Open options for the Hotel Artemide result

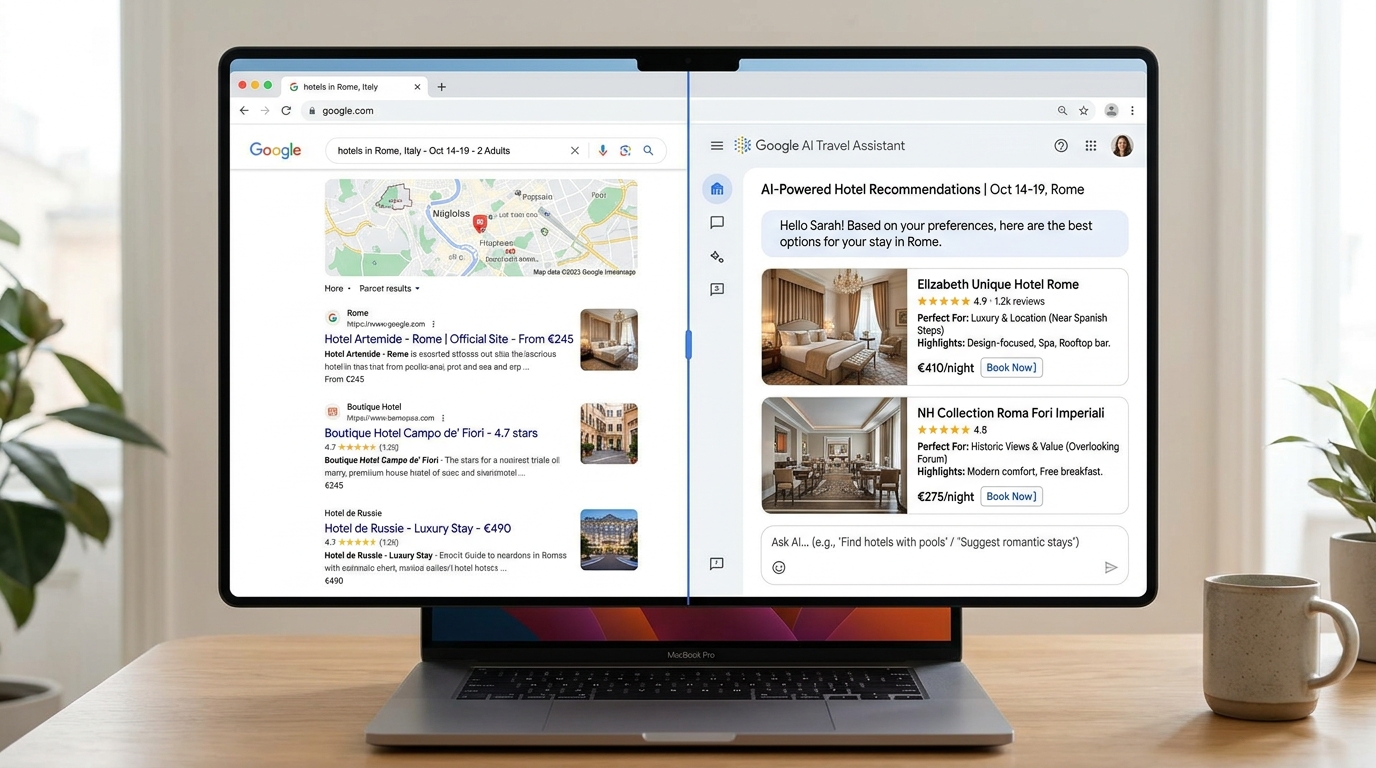(433, 324)
